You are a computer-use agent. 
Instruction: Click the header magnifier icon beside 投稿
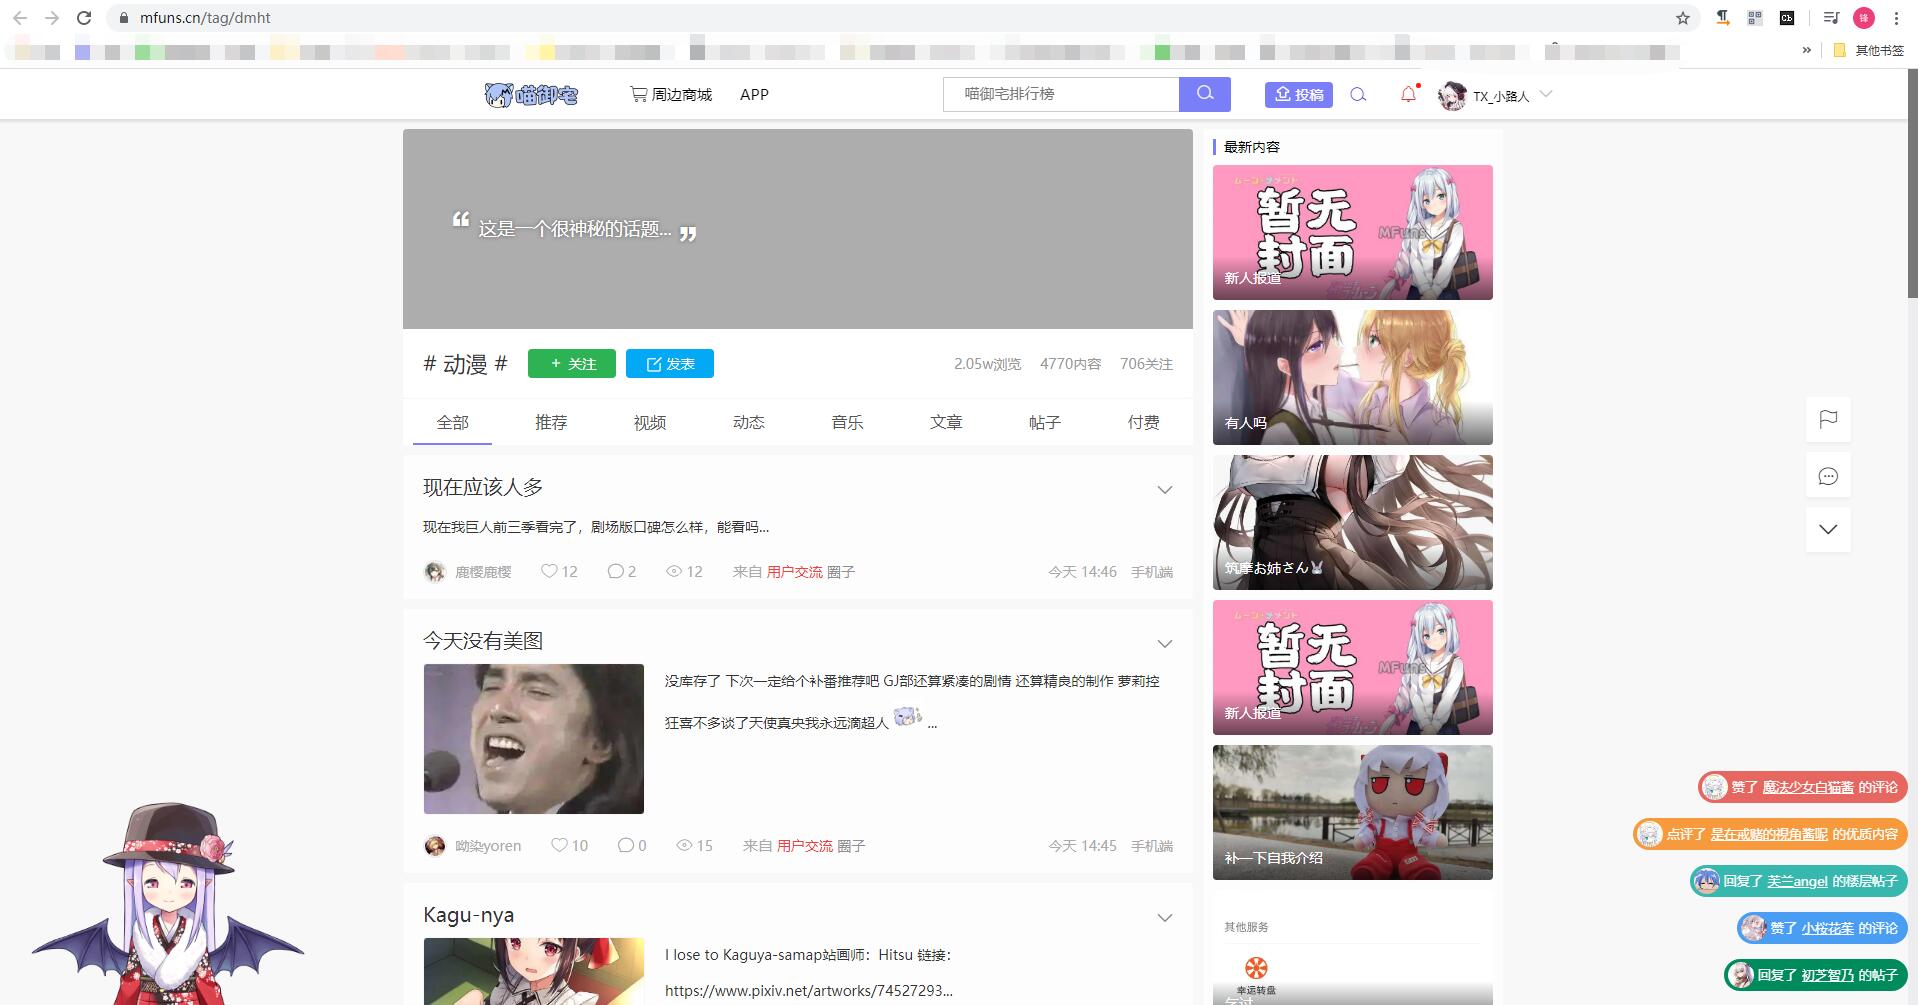(x=1358, y=95)
